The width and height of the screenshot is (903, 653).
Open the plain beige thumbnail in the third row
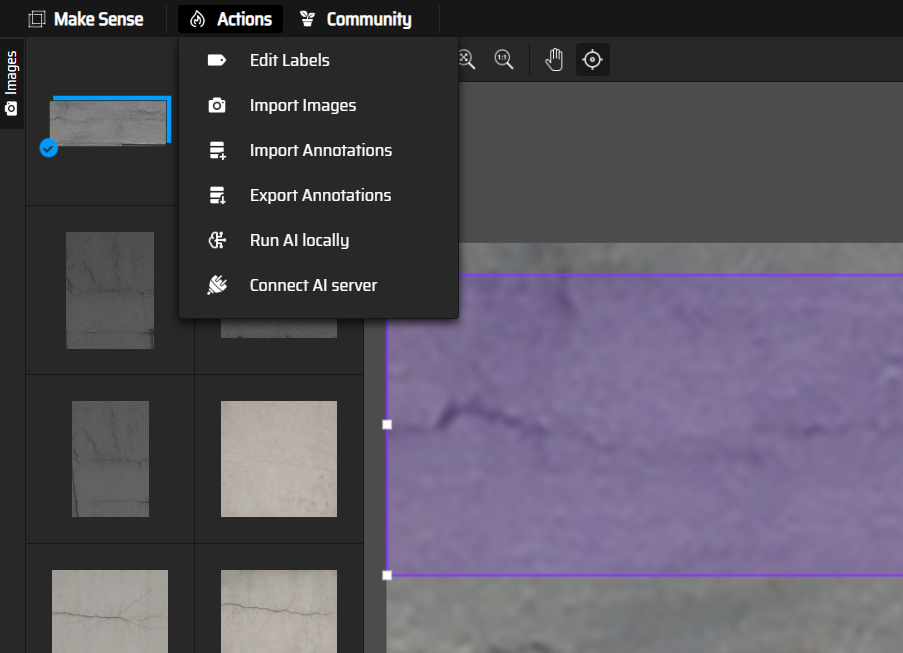click(279, 459)
